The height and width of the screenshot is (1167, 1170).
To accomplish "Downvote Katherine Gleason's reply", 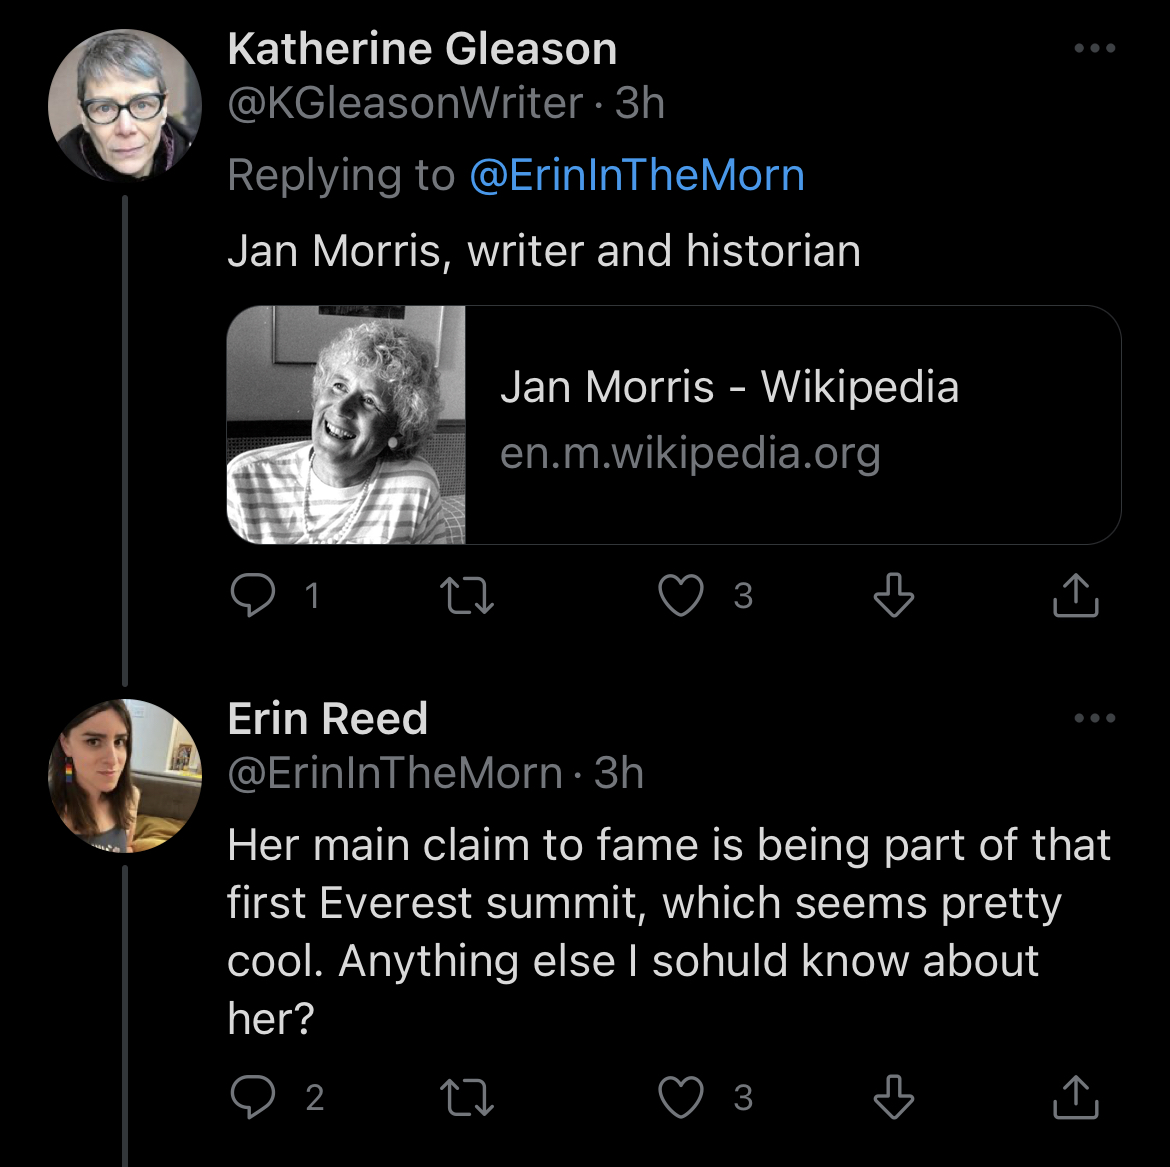I will (x=893, y=596).
